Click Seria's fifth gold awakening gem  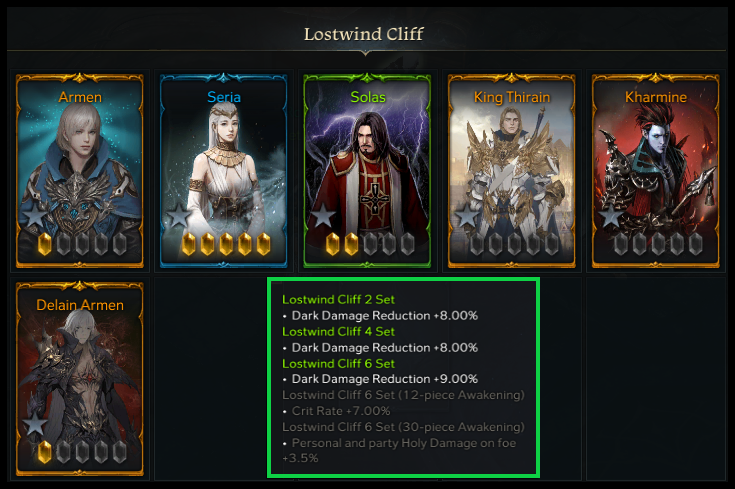(263, 244)
